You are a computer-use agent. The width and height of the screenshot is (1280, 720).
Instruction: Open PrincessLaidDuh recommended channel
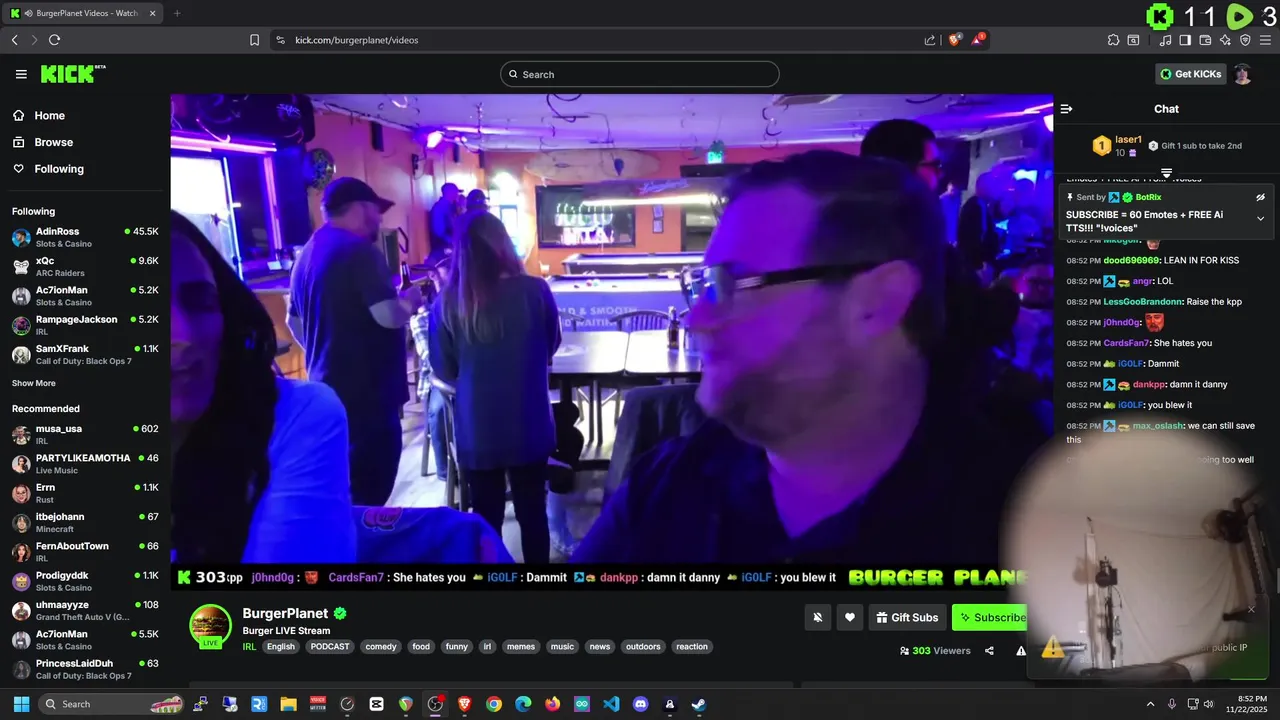coord(84,669)
